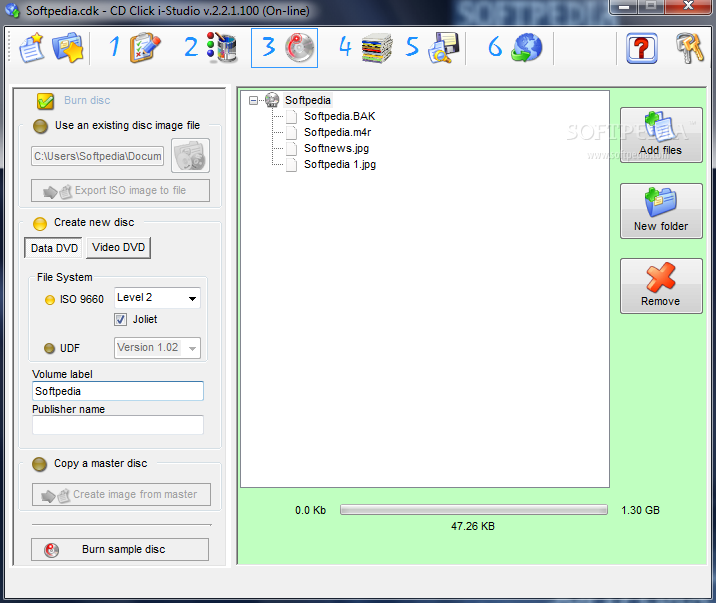Click the keys license icon
The height and width of the screenshot is (603, 716).
pos(690,47)
